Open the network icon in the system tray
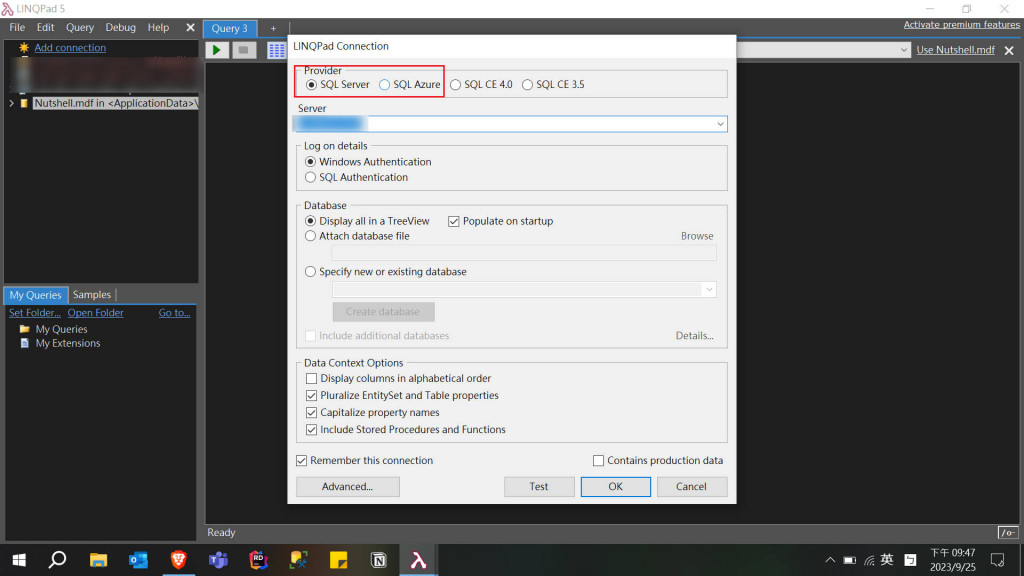 point(869,560)
